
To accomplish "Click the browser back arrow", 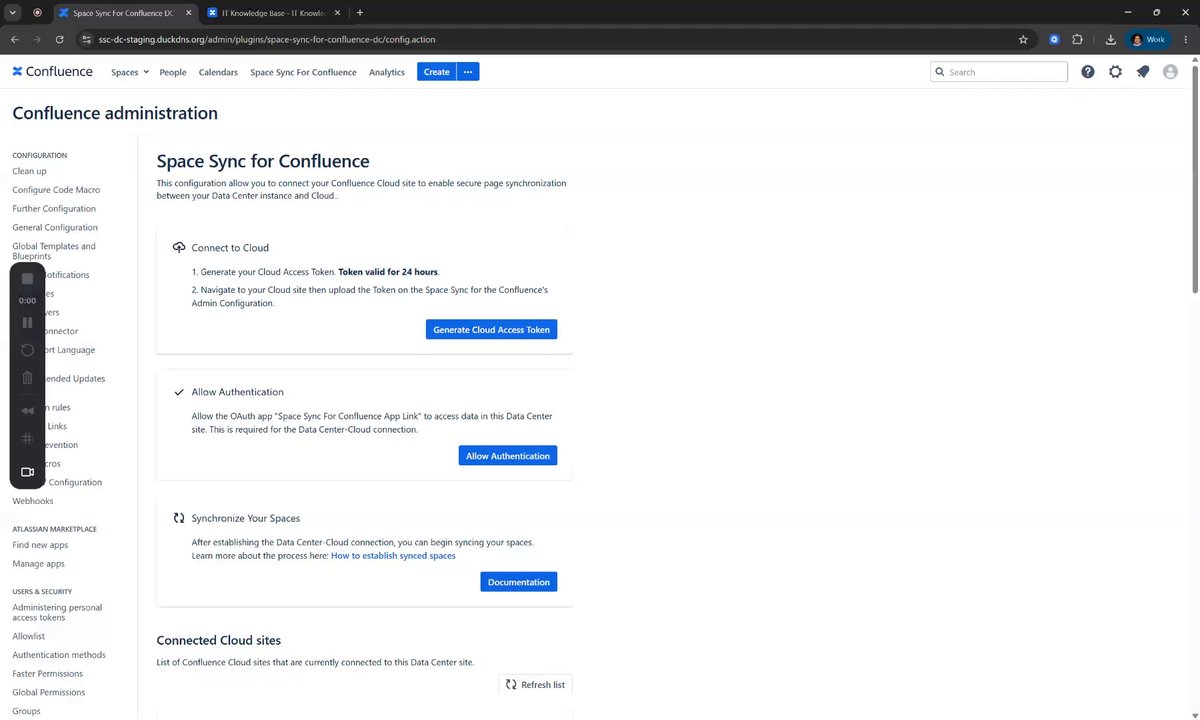I will [x=15, y=40].
